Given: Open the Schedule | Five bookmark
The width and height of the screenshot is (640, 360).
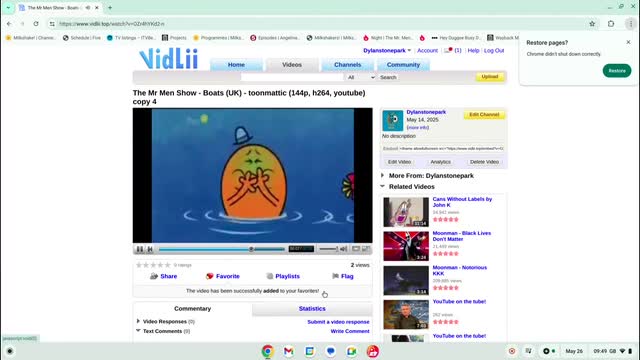Looking at the screenshot, I should pos(82,38).
